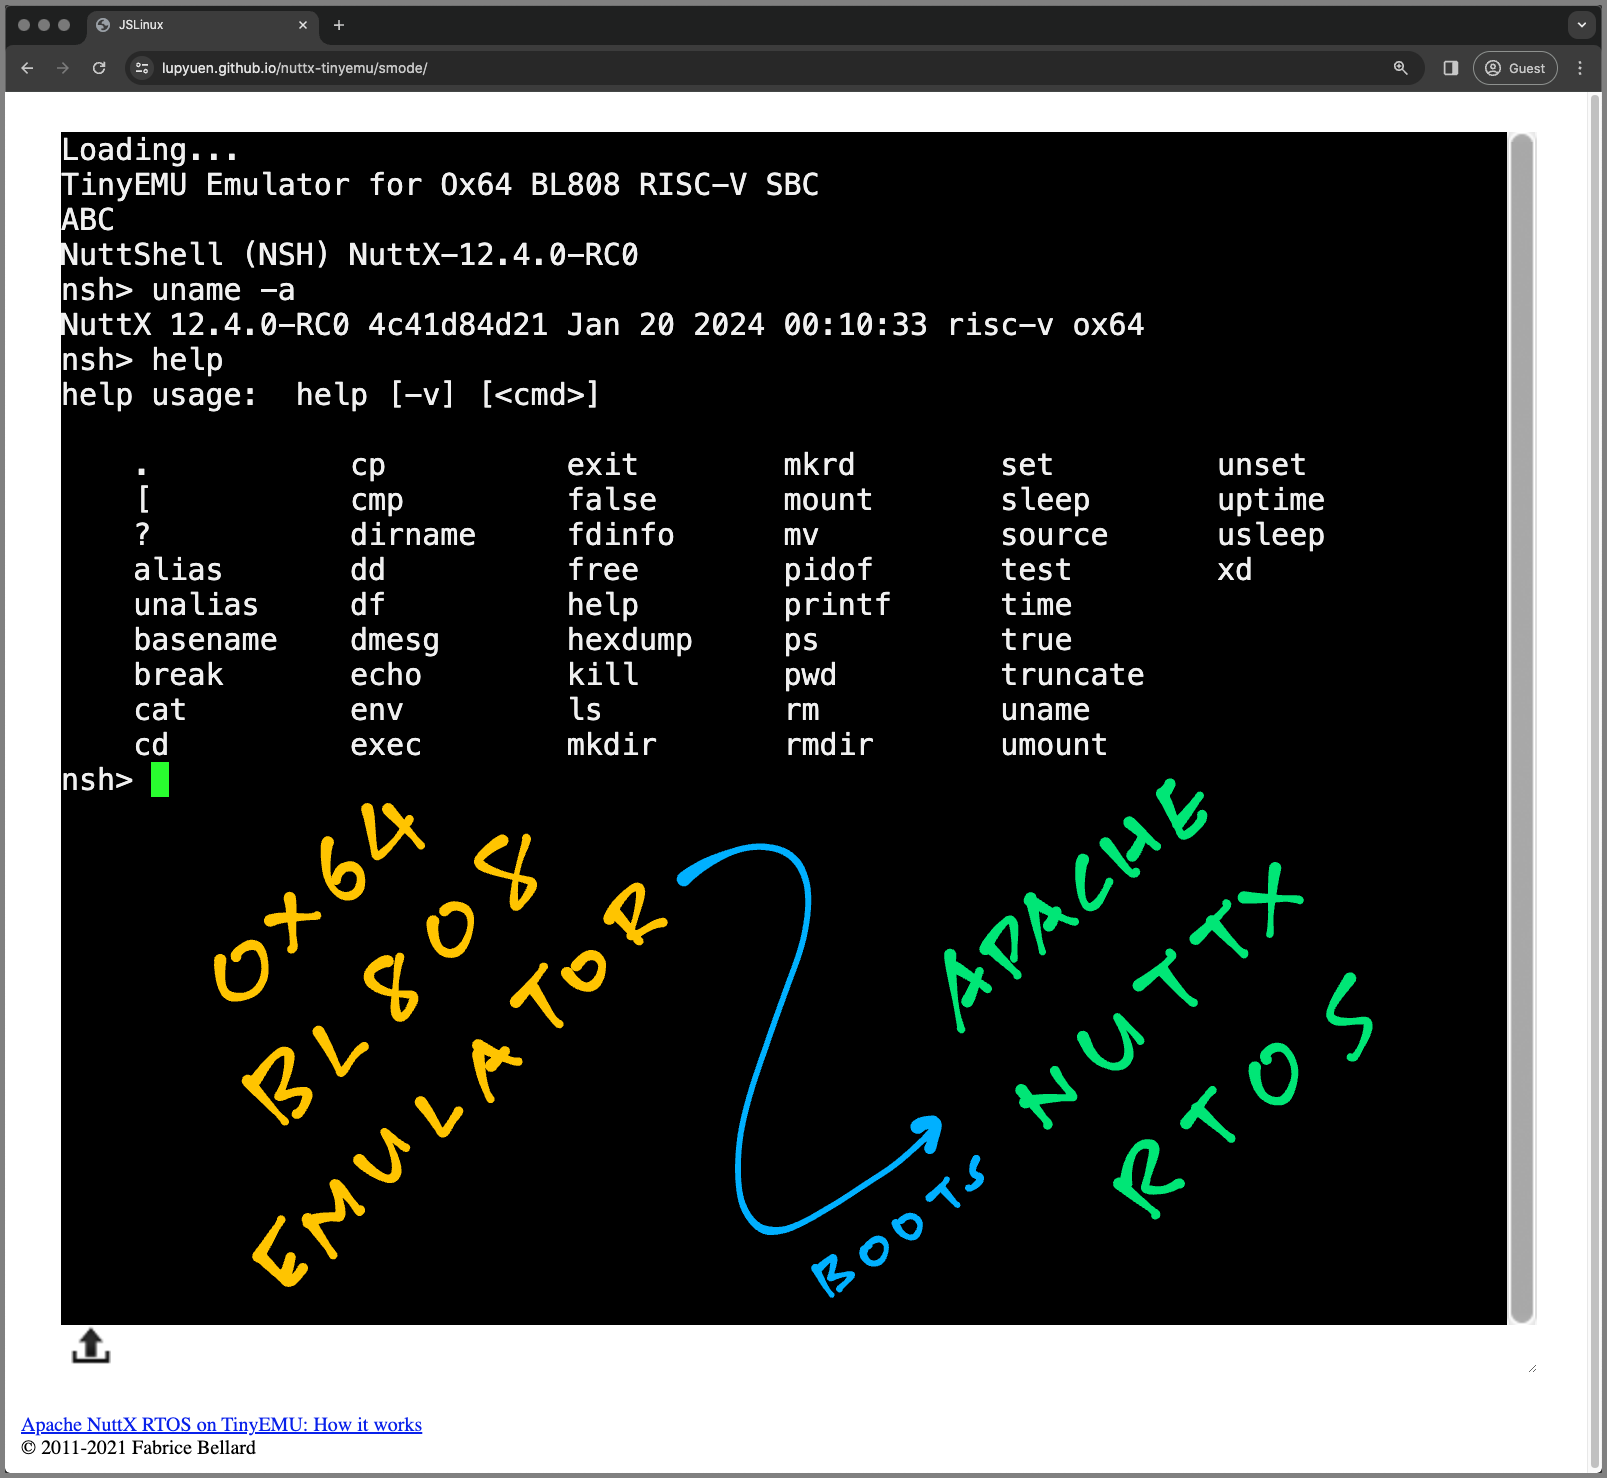Click the 'dmesg' command text

click(x=395, y=640)
